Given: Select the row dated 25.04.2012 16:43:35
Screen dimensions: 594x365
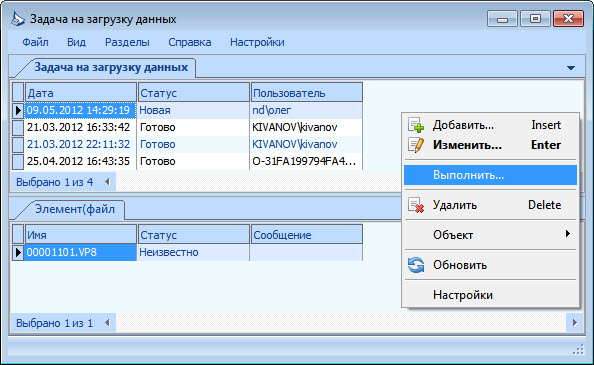Looking at the screenshot, I should pos(187,161).
